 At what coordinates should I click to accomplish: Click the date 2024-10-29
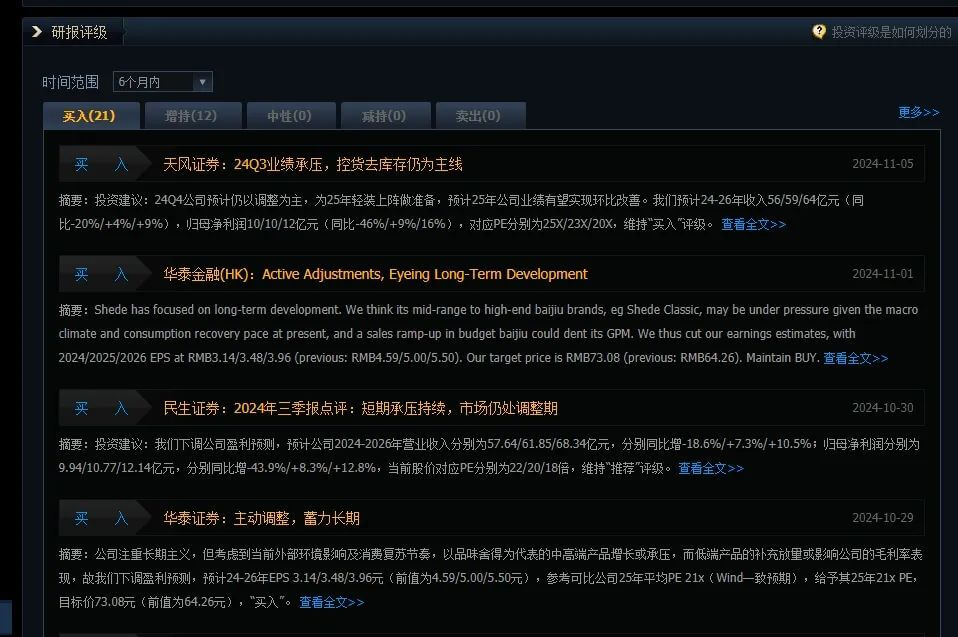[883, 518]
